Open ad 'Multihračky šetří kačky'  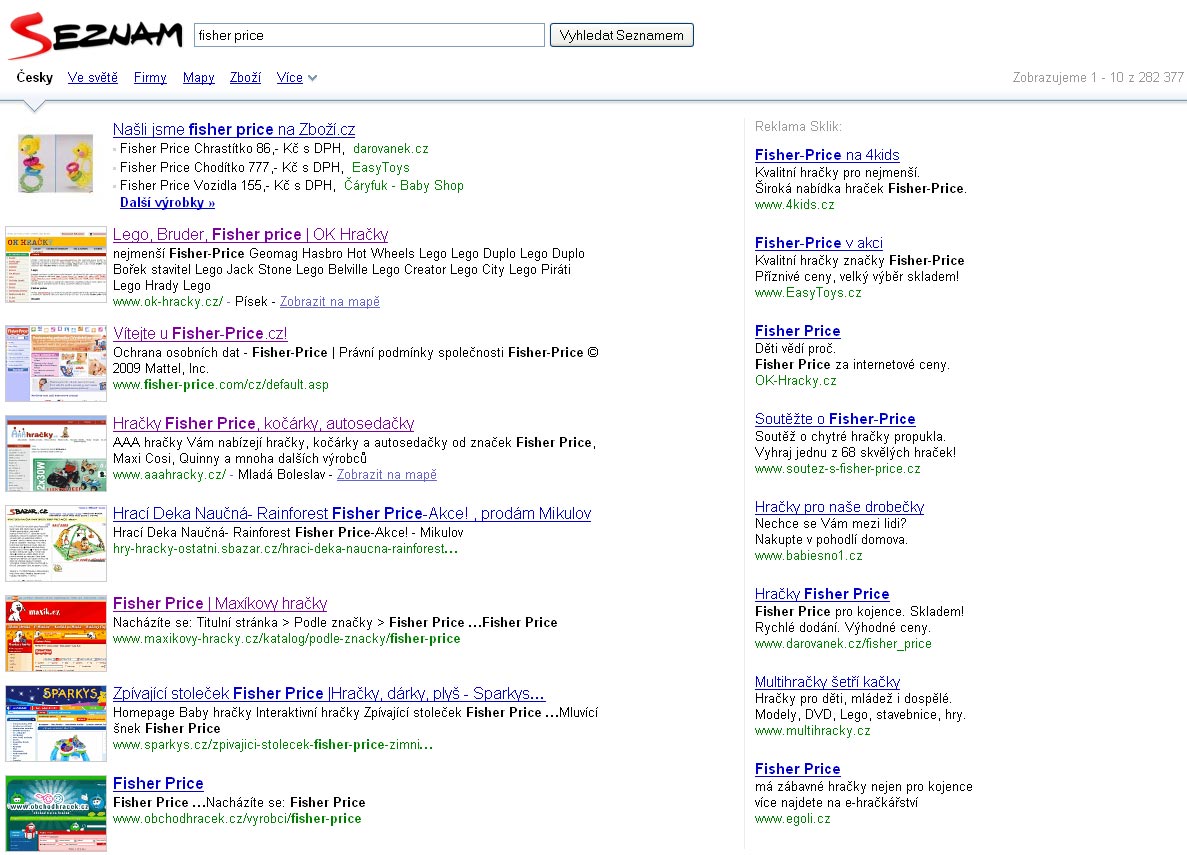tap(827, 682)
